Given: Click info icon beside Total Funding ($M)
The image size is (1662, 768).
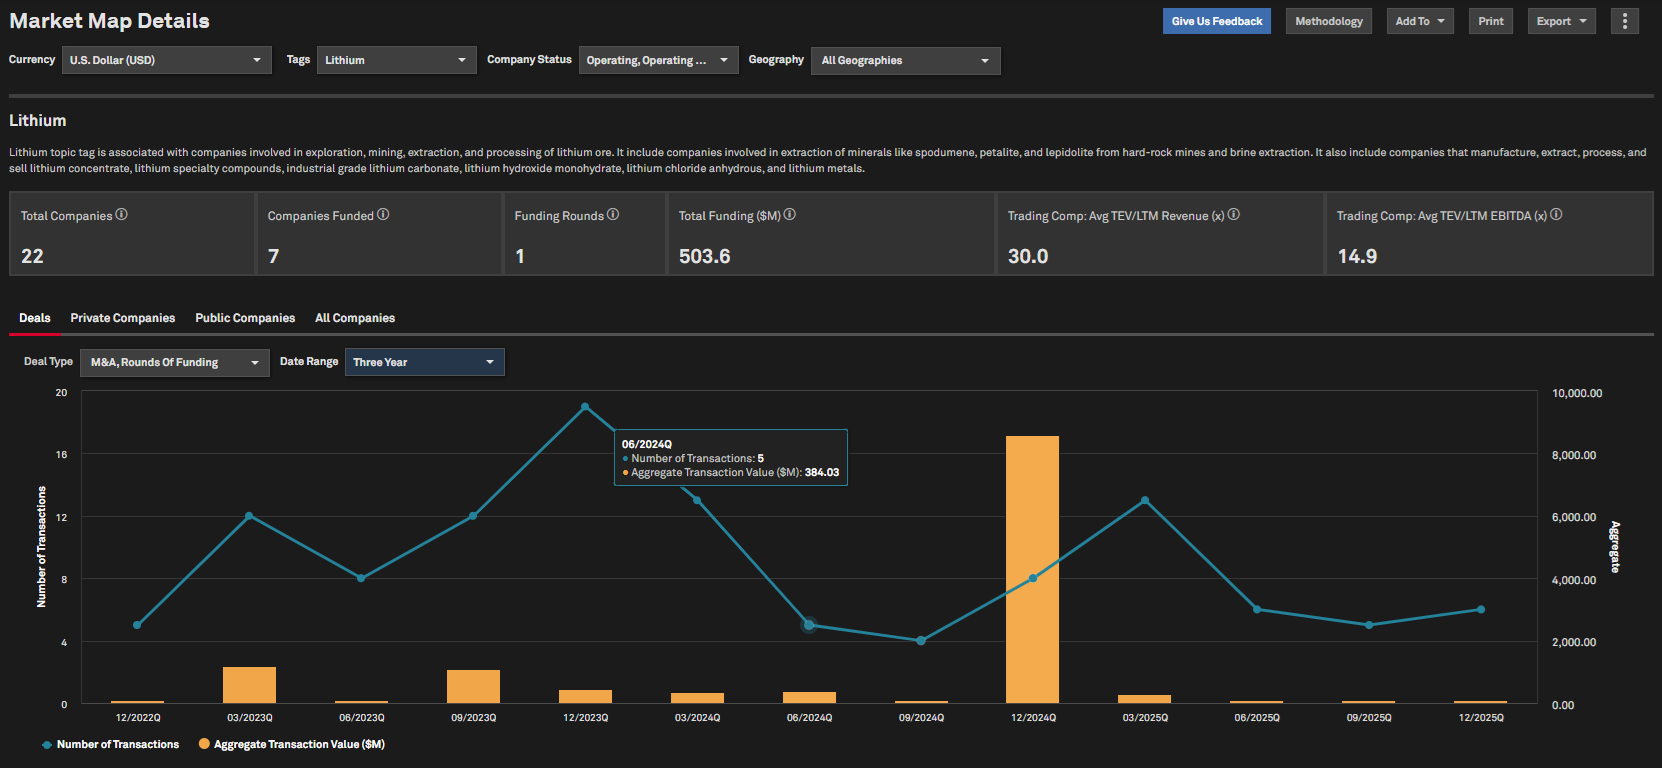Looking at the screenshot, I should (790, 215).
